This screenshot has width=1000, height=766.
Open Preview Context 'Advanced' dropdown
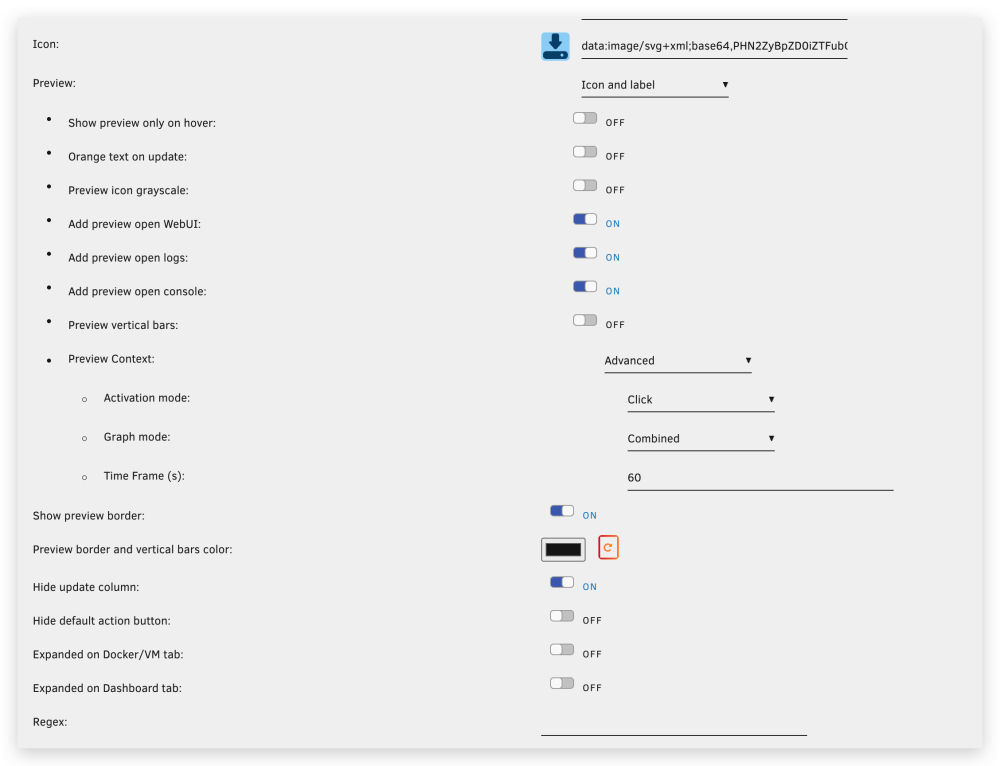(x=678, y=361)
